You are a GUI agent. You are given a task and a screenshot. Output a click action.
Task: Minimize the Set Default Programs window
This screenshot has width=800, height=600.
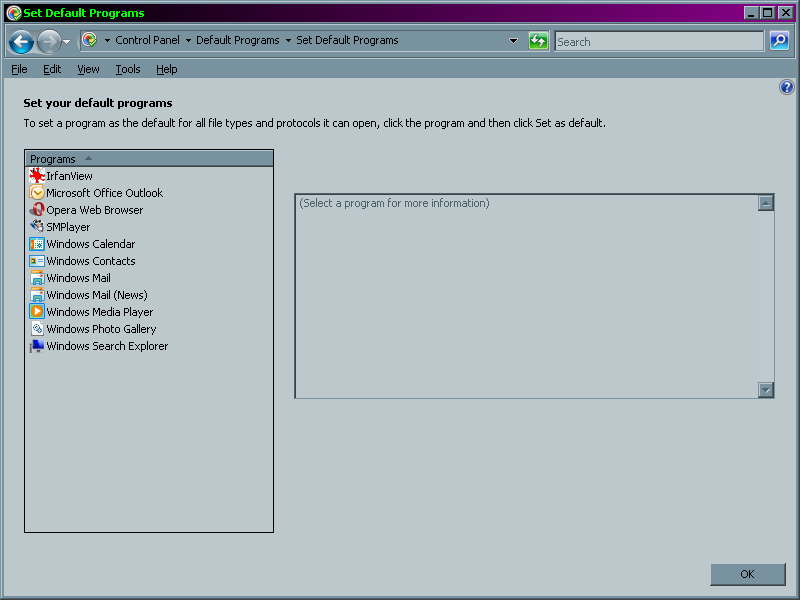coord(751,13)
